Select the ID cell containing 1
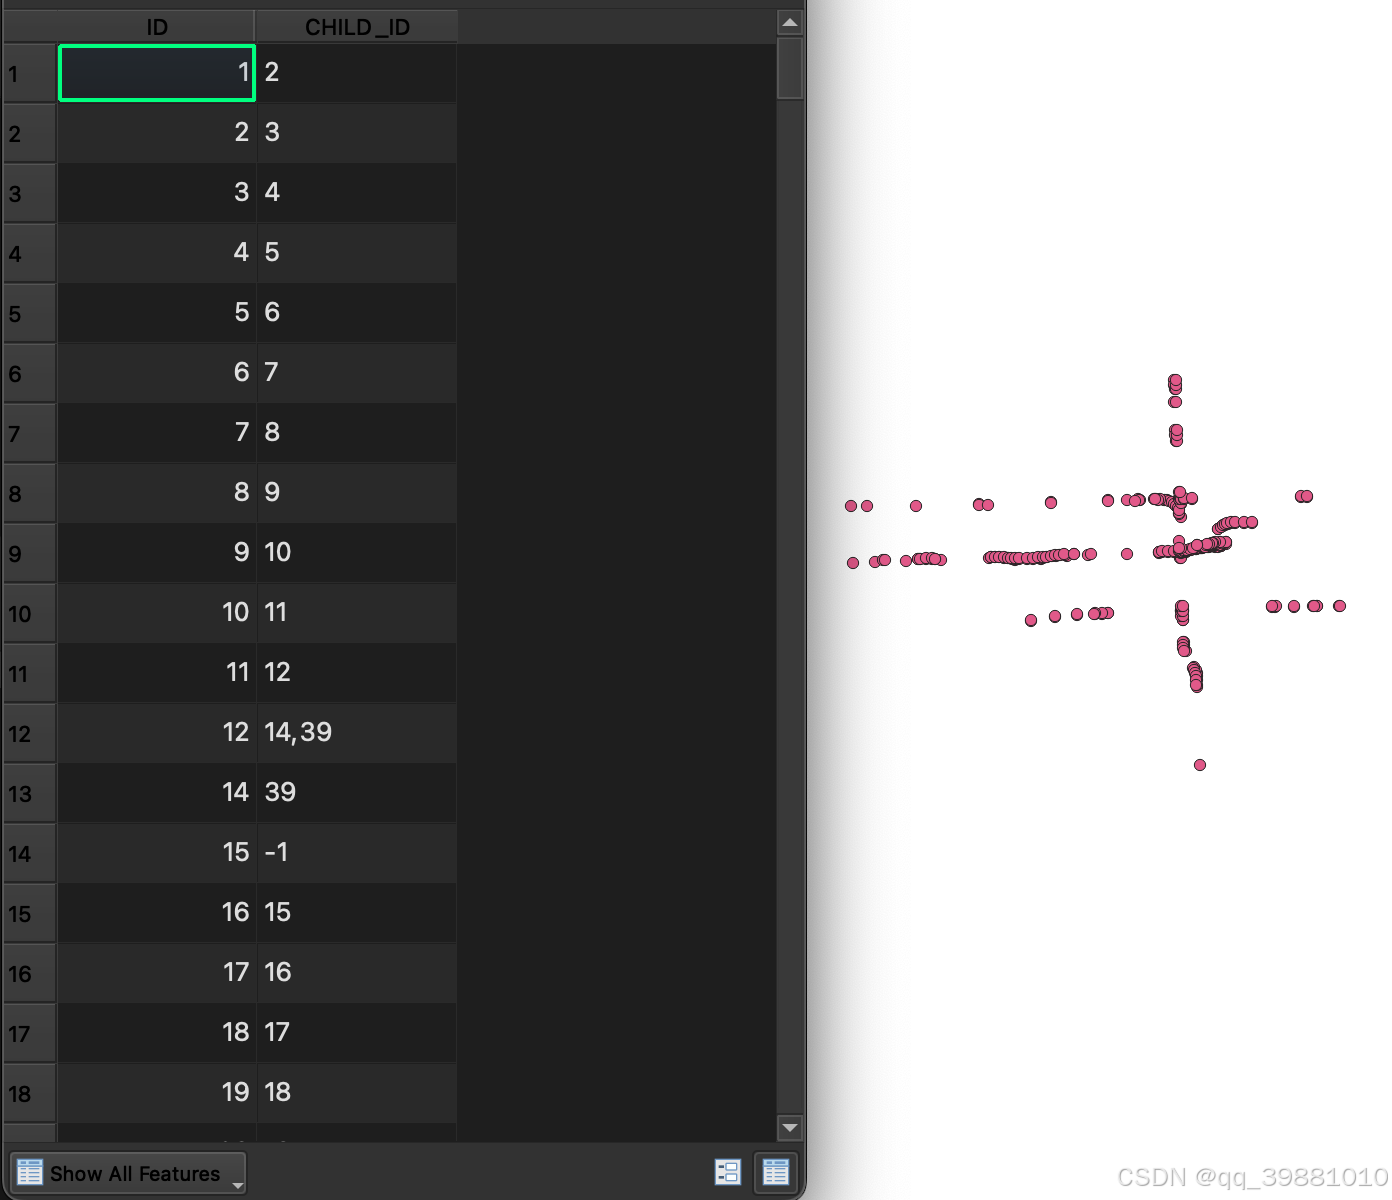 [x=157, y=73]
